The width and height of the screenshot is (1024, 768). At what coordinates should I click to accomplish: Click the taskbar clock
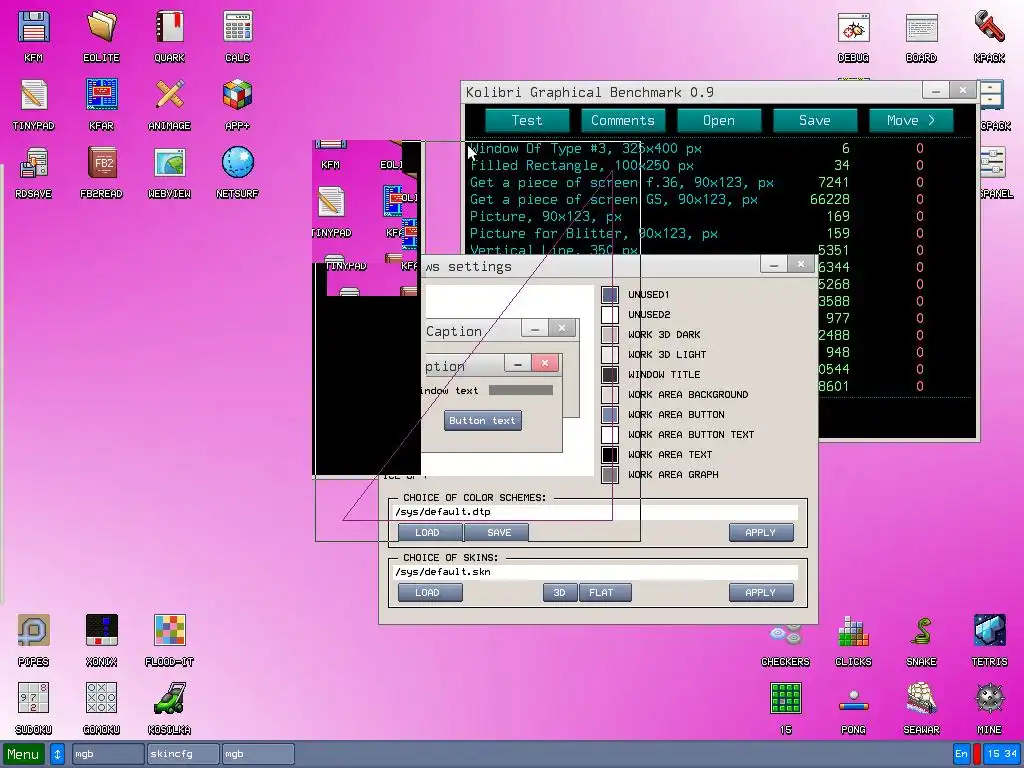coord(1002,754)
